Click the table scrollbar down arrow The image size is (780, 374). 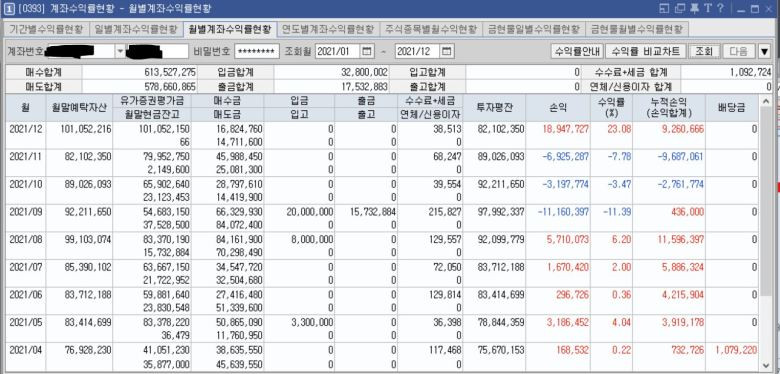(x=765, y=365)
